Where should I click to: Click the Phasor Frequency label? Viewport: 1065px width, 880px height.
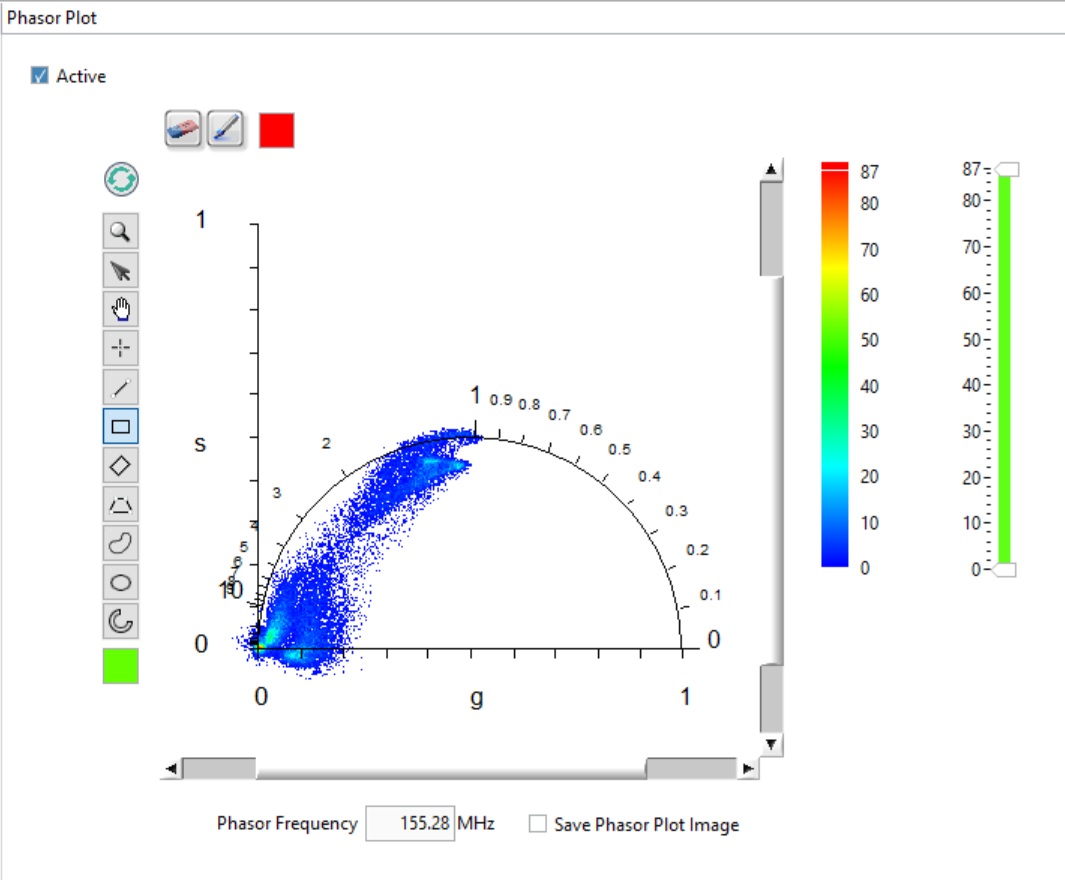287,823
